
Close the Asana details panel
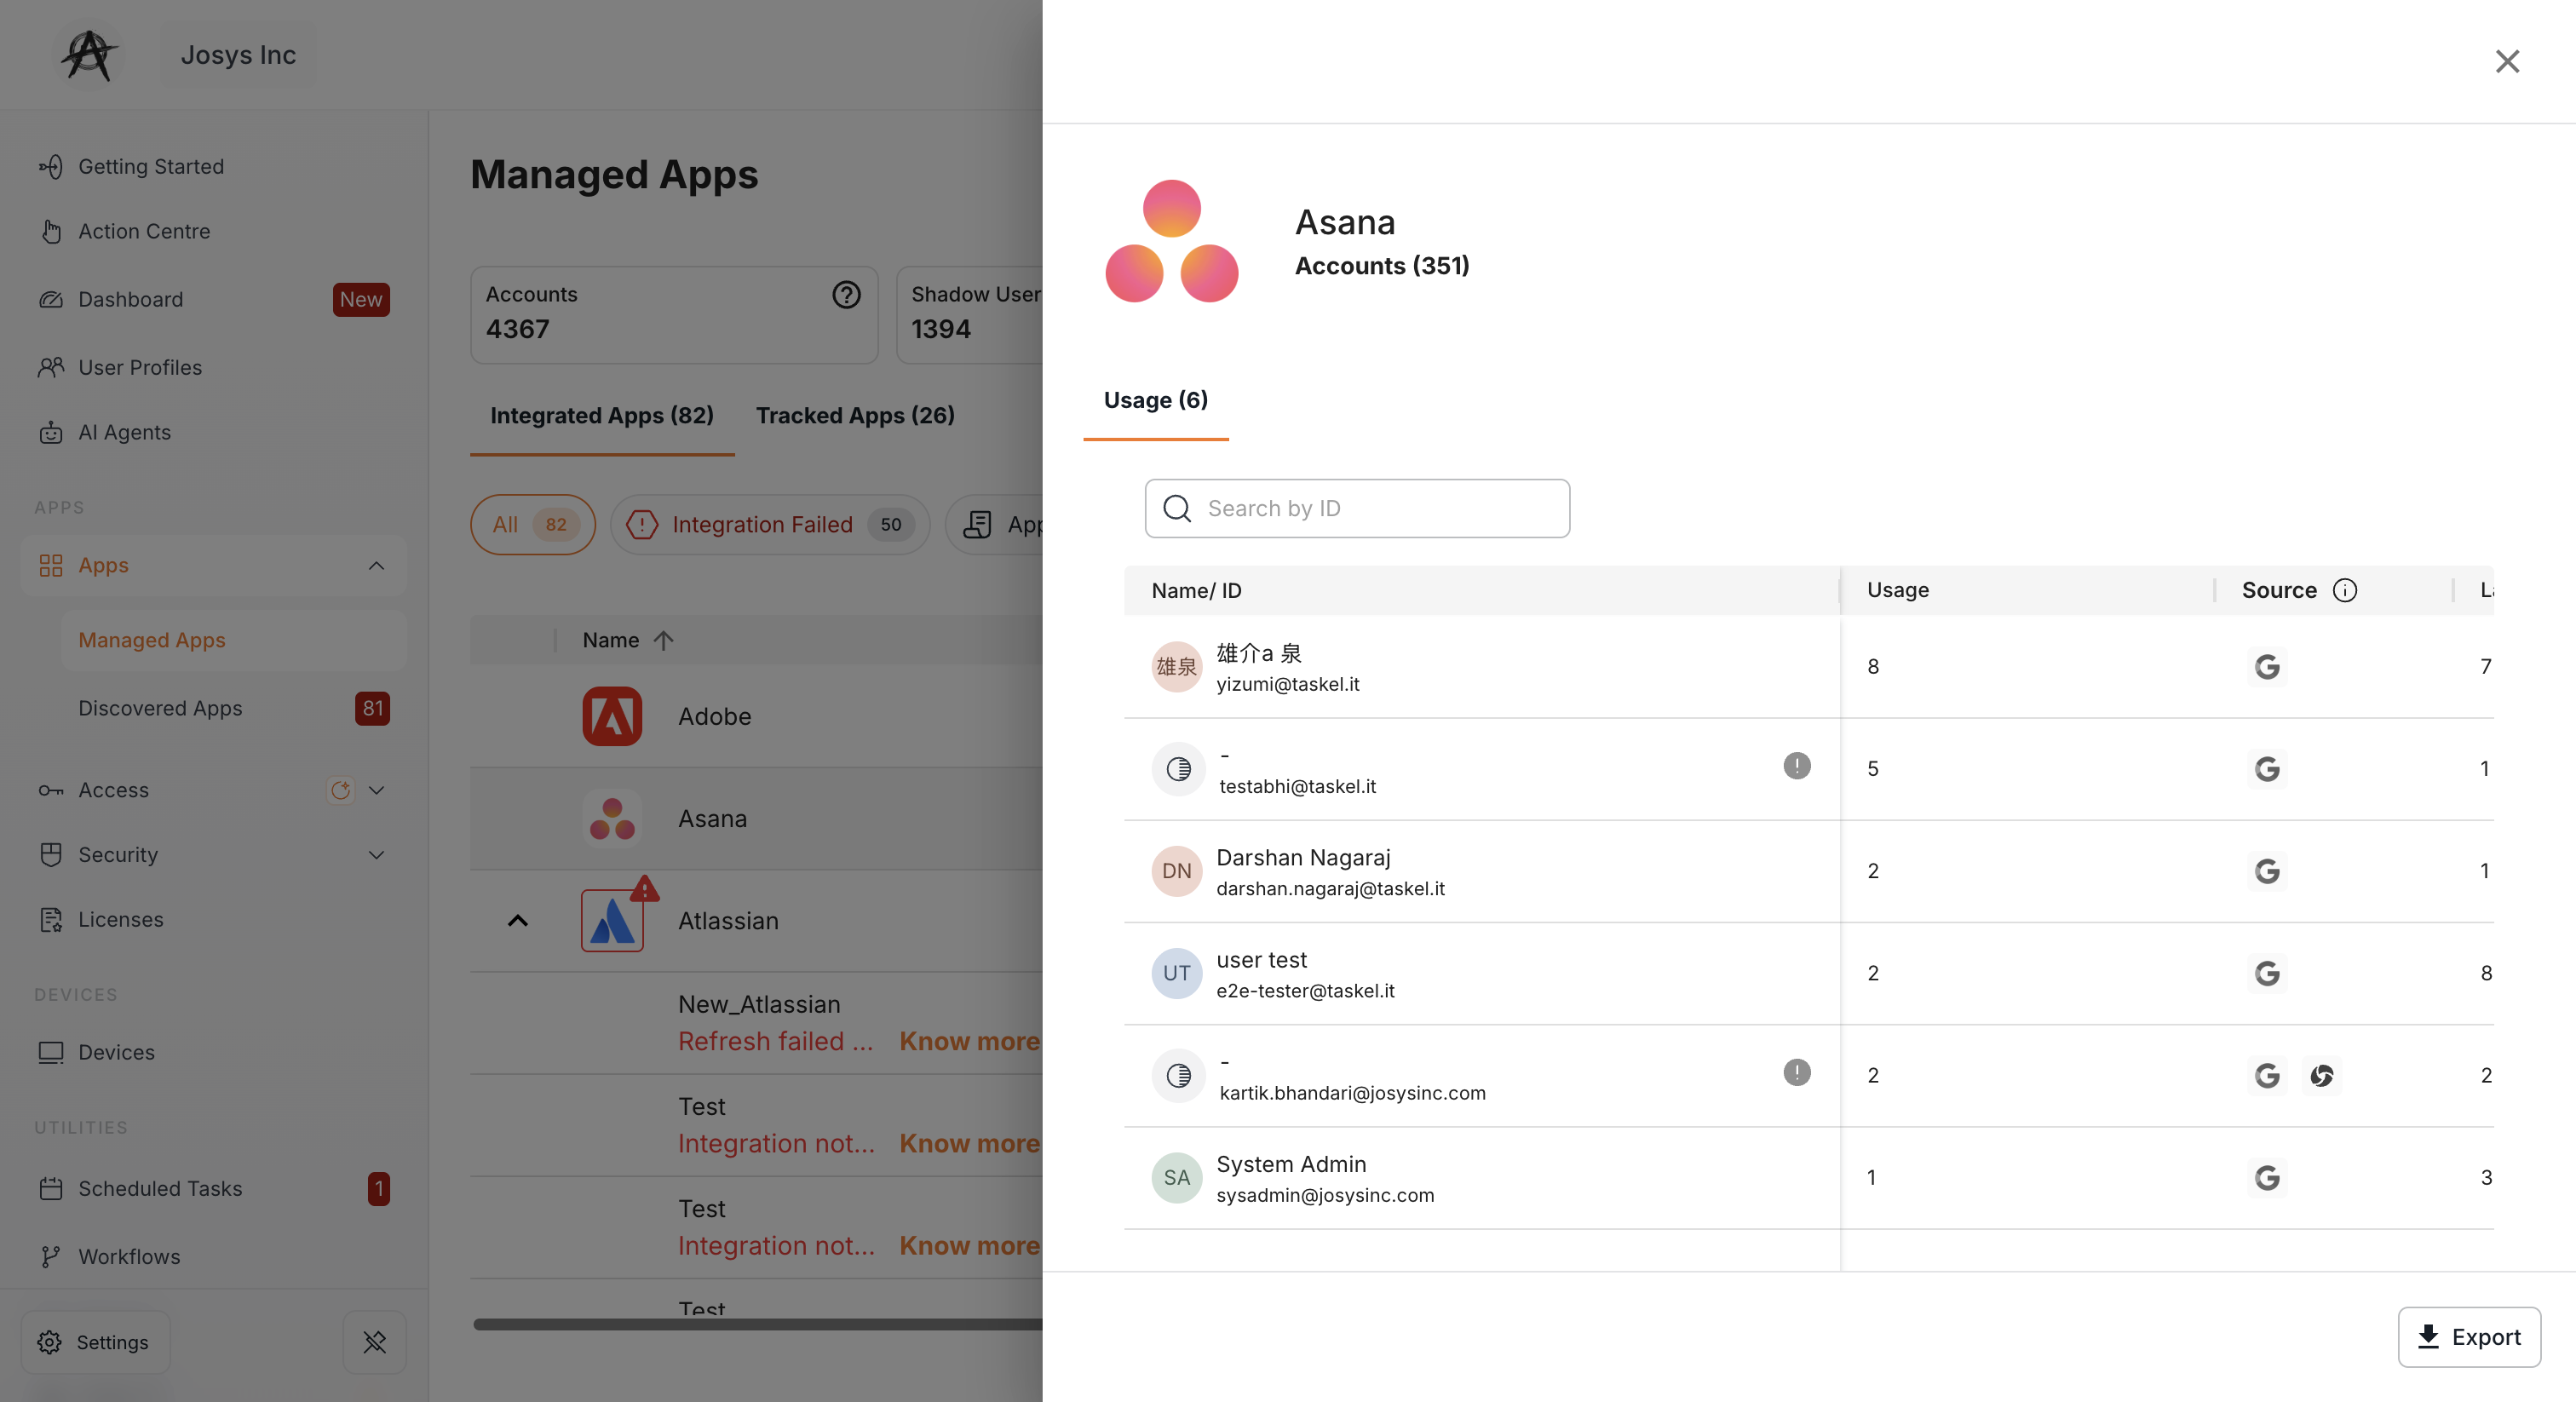(x=2506, y=62)
